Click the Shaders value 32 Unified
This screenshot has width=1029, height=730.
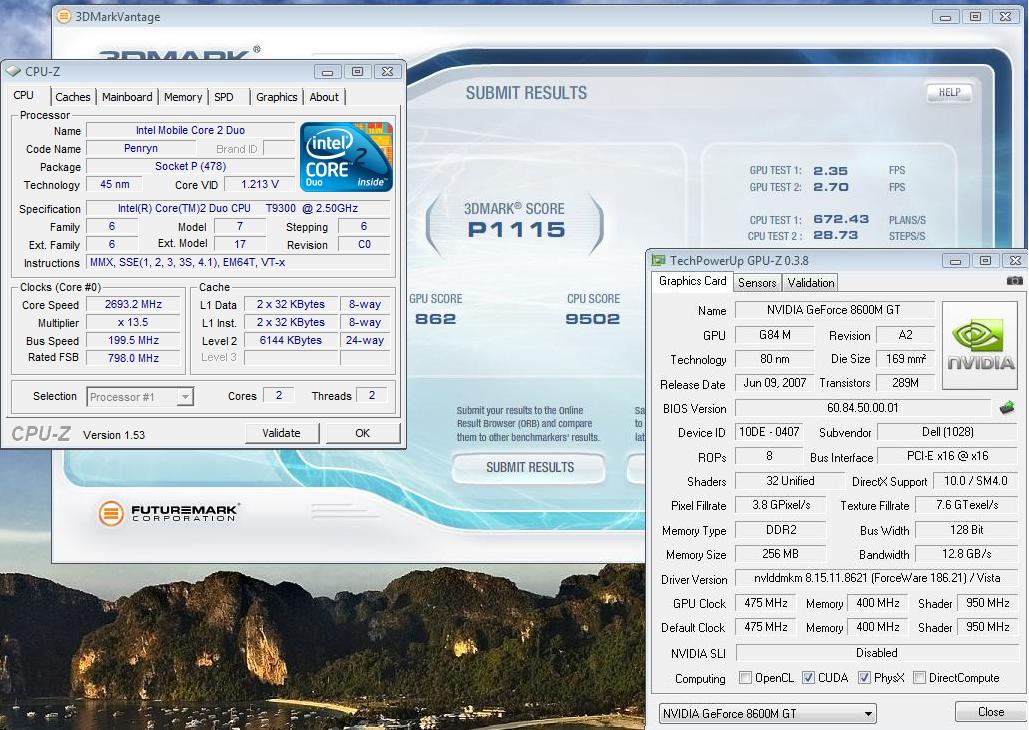[790, 481]
